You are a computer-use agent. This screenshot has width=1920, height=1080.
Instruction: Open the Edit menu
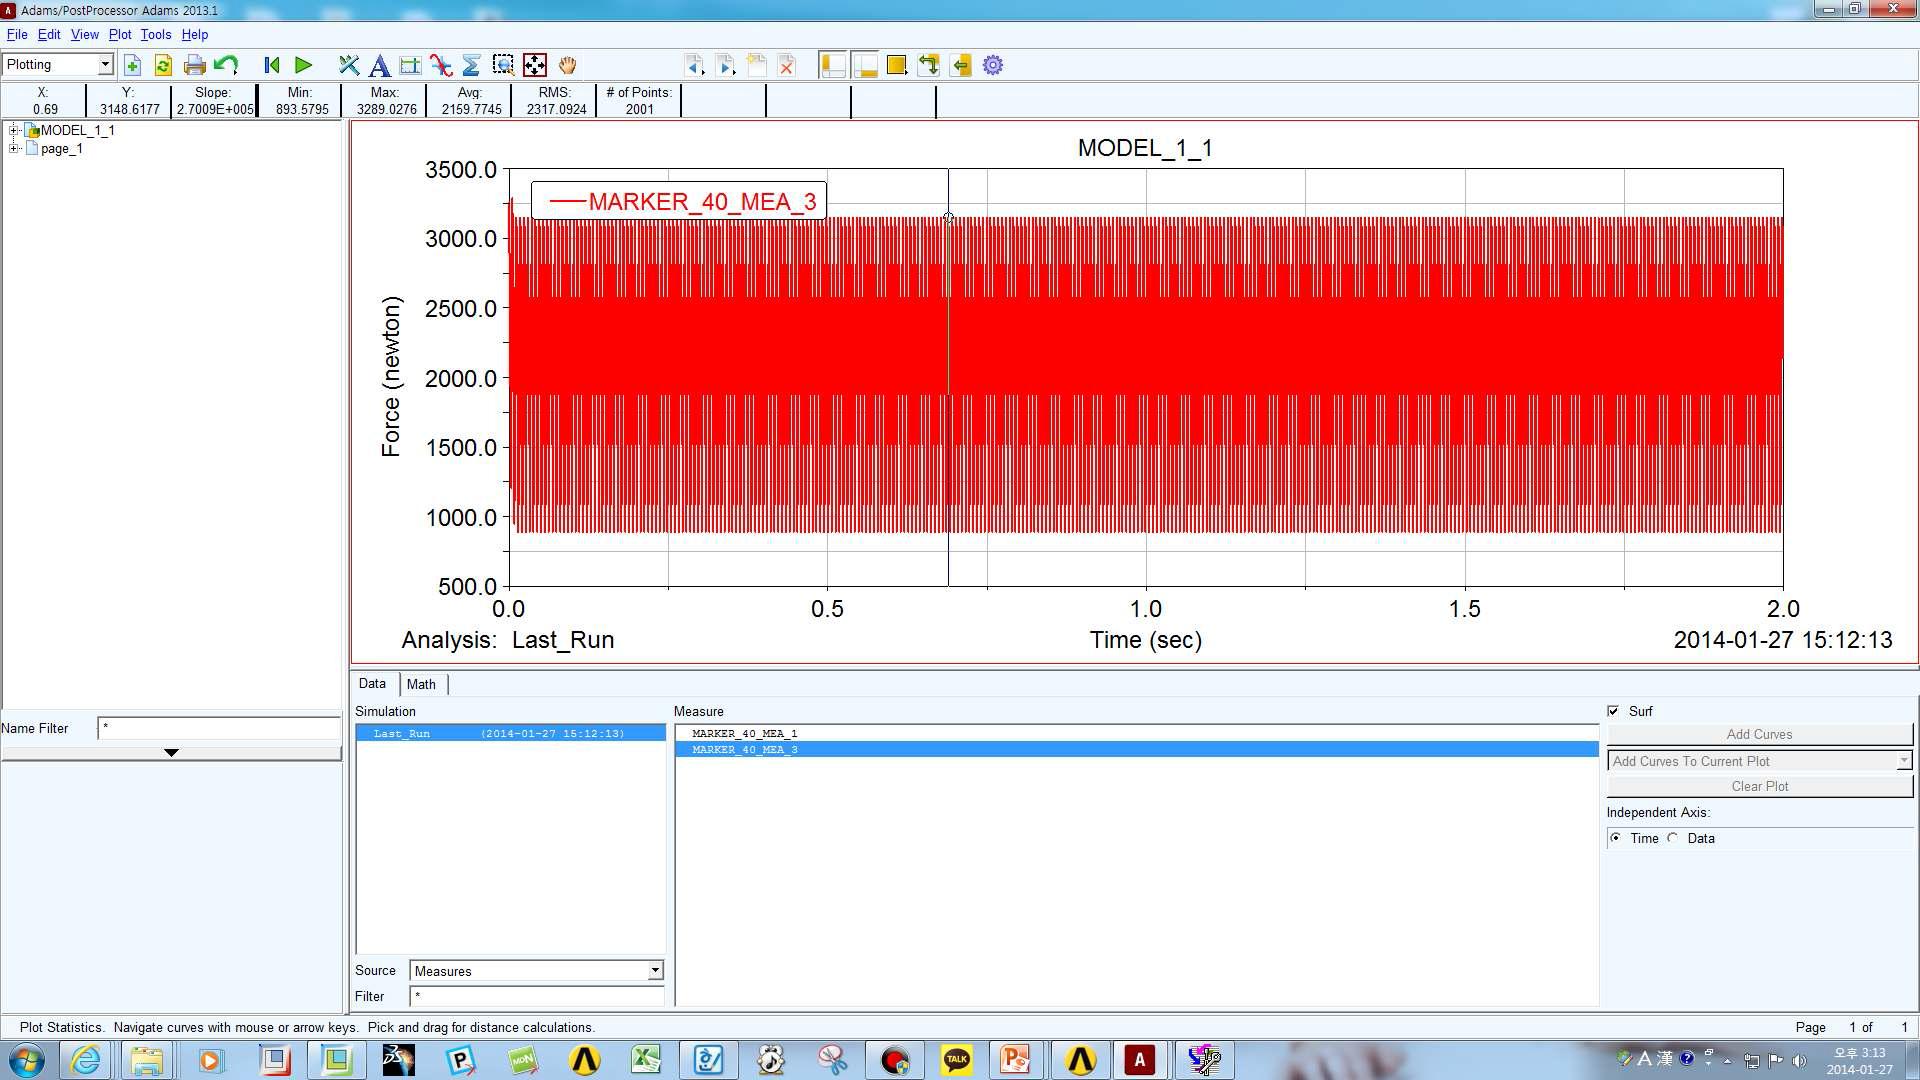[49, 35]
